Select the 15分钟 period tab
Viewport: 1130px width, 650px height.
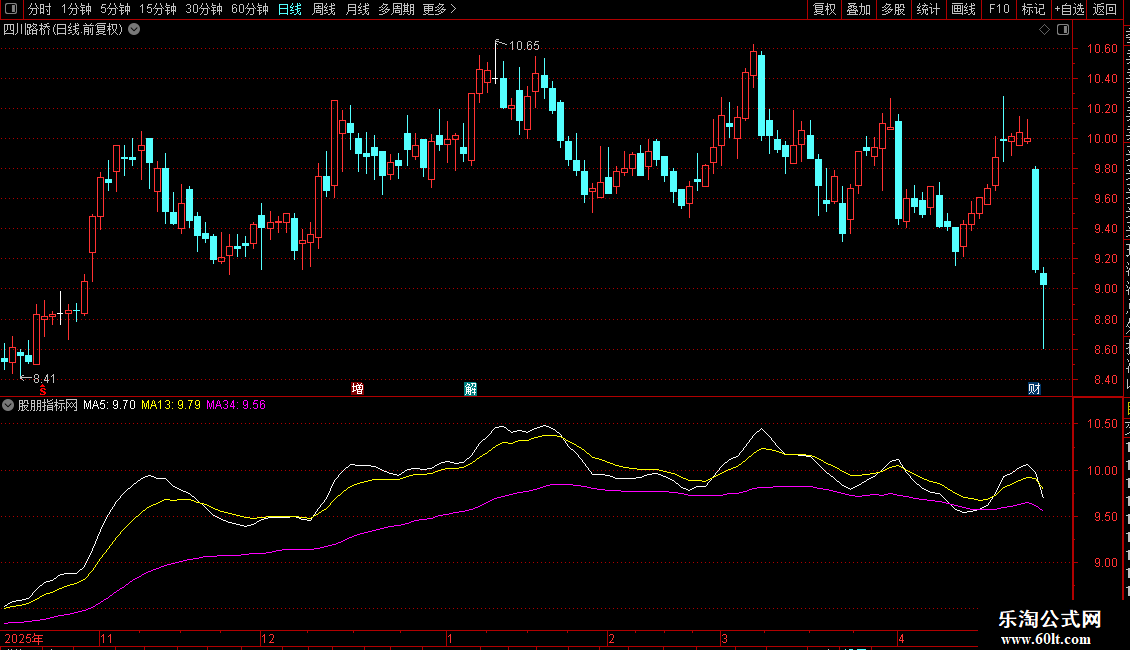click(x=157, y=9)
